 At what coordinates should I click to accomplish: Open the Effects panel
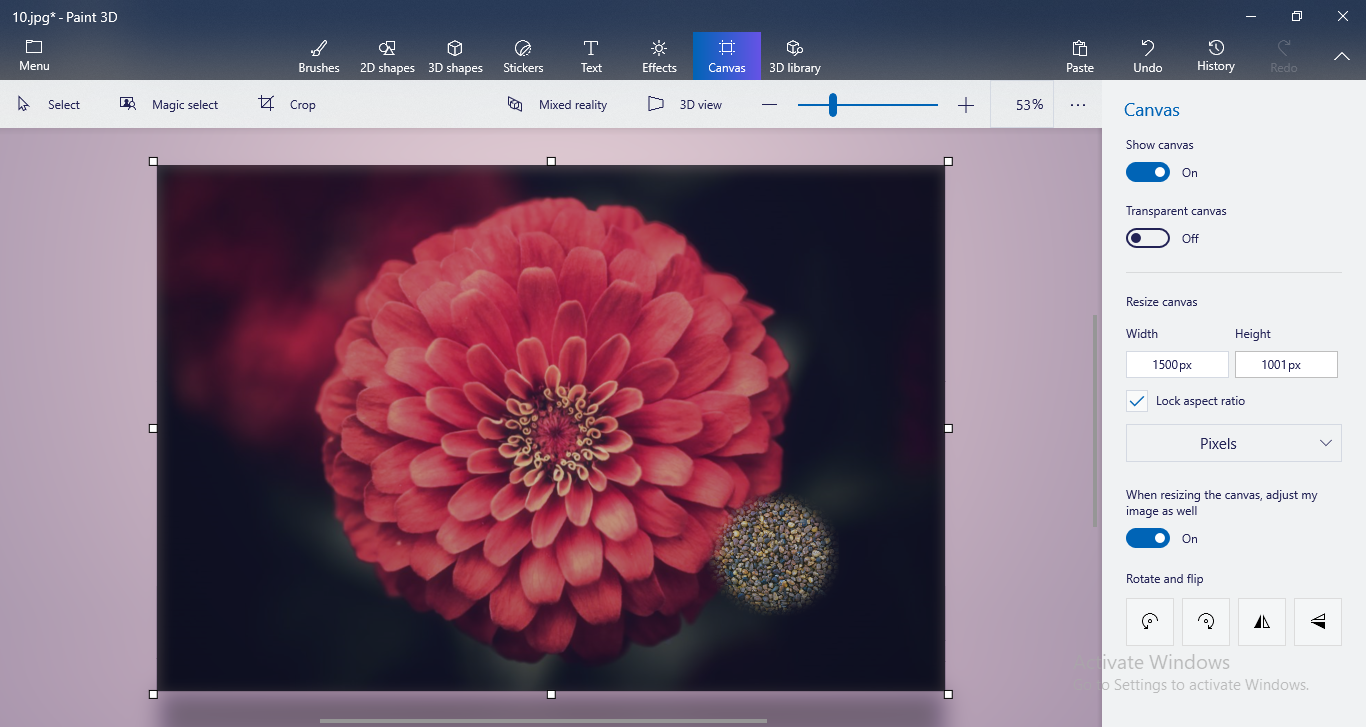(658, 55)
